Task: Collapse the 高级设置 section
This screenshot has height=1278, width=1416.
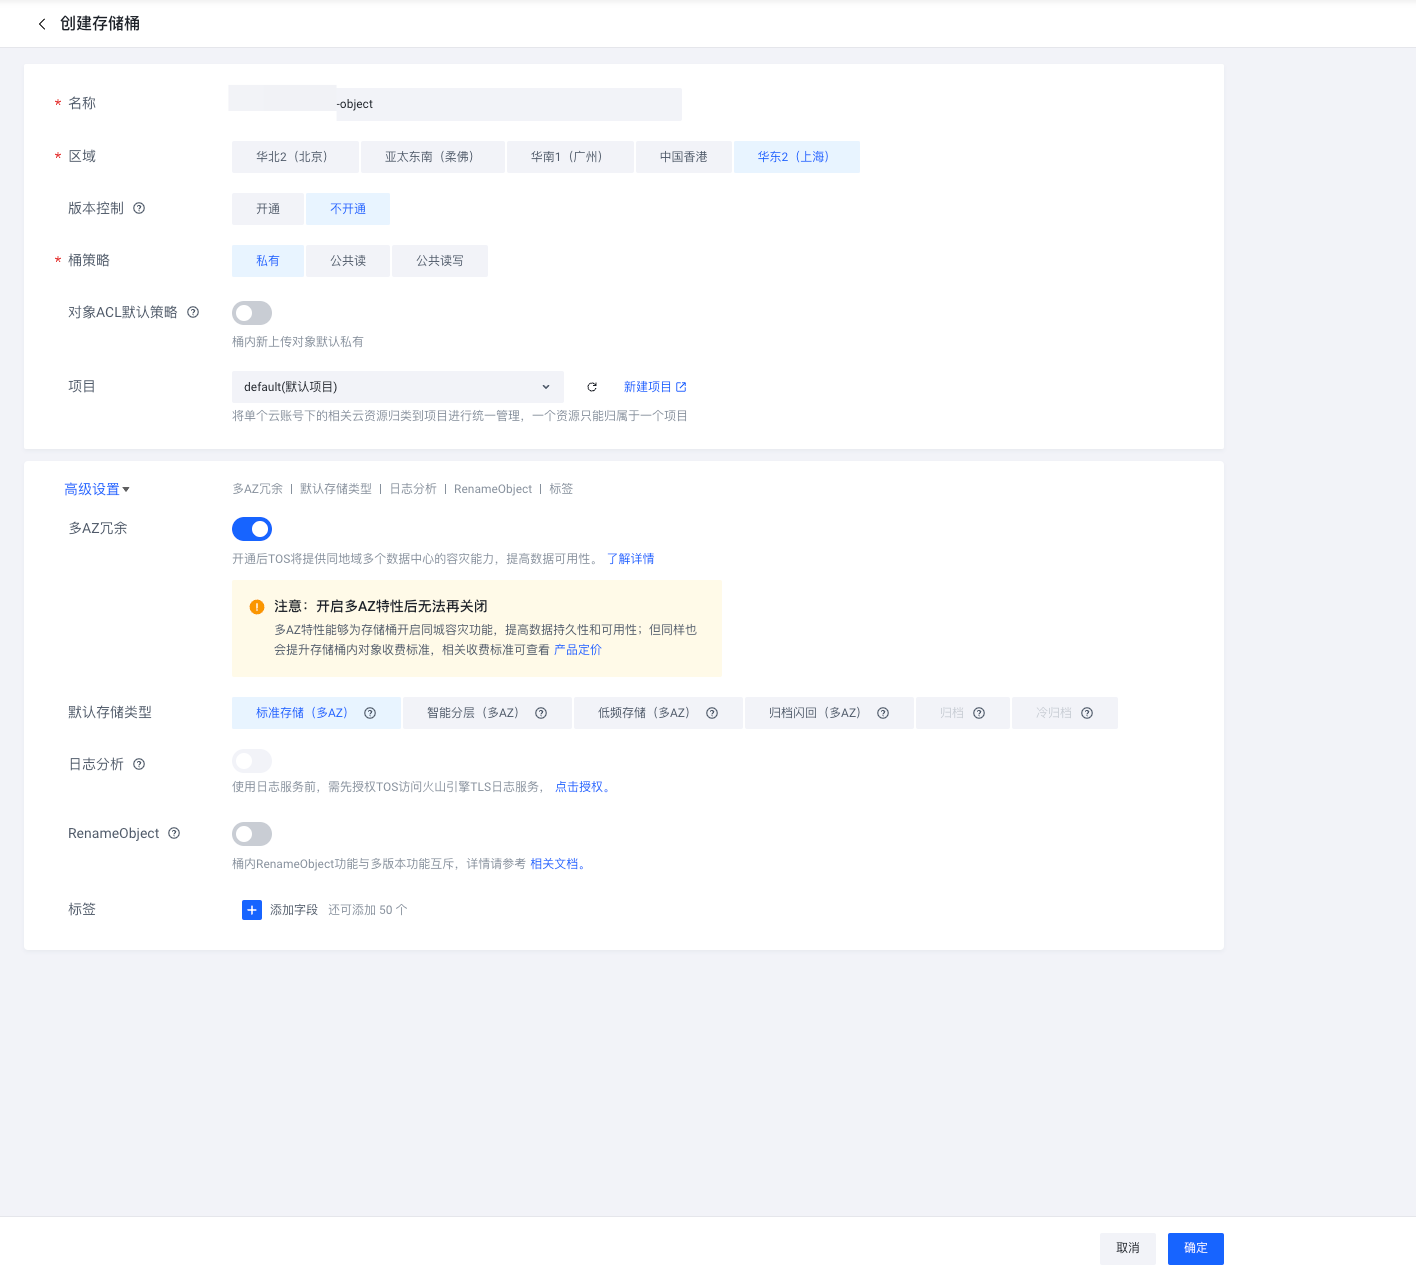Action: tap(97, 489)
